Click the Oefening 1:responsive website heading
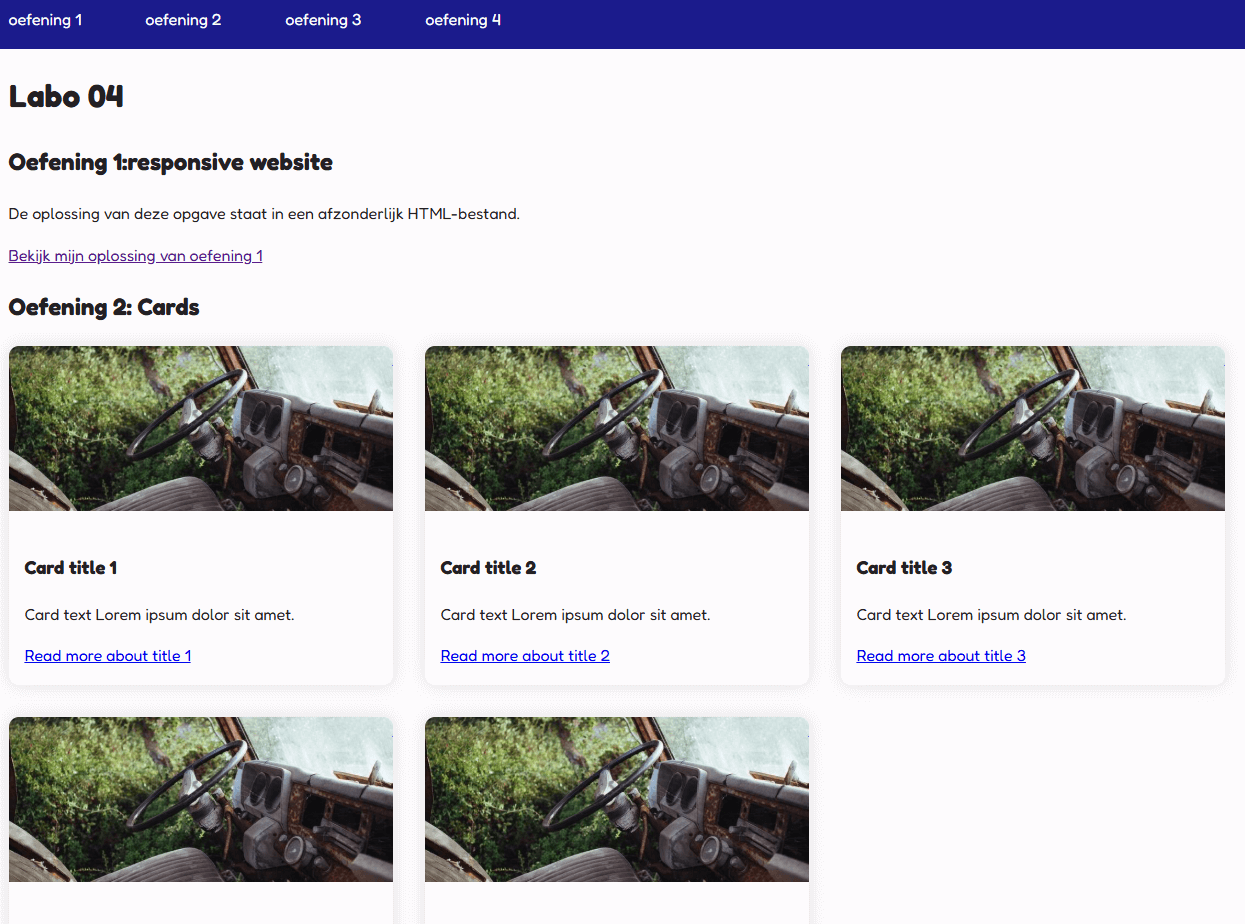Screen dimensions: 1245x924 (x=170, y=162)
